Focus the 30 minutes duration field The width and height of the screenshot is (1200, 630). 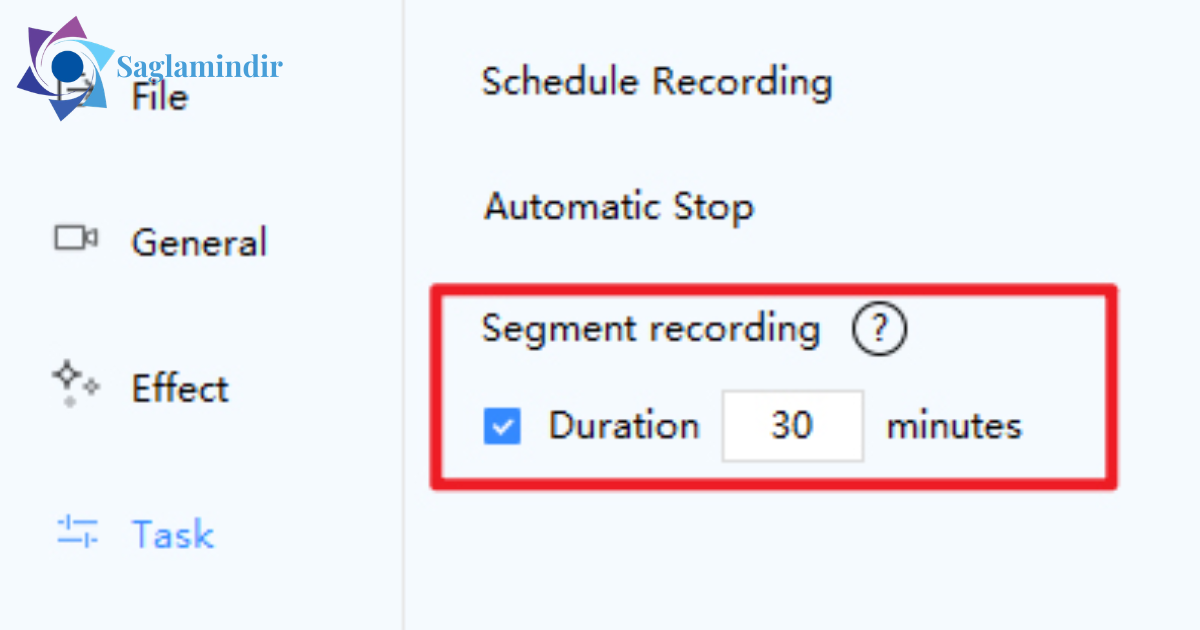[792, 427]
